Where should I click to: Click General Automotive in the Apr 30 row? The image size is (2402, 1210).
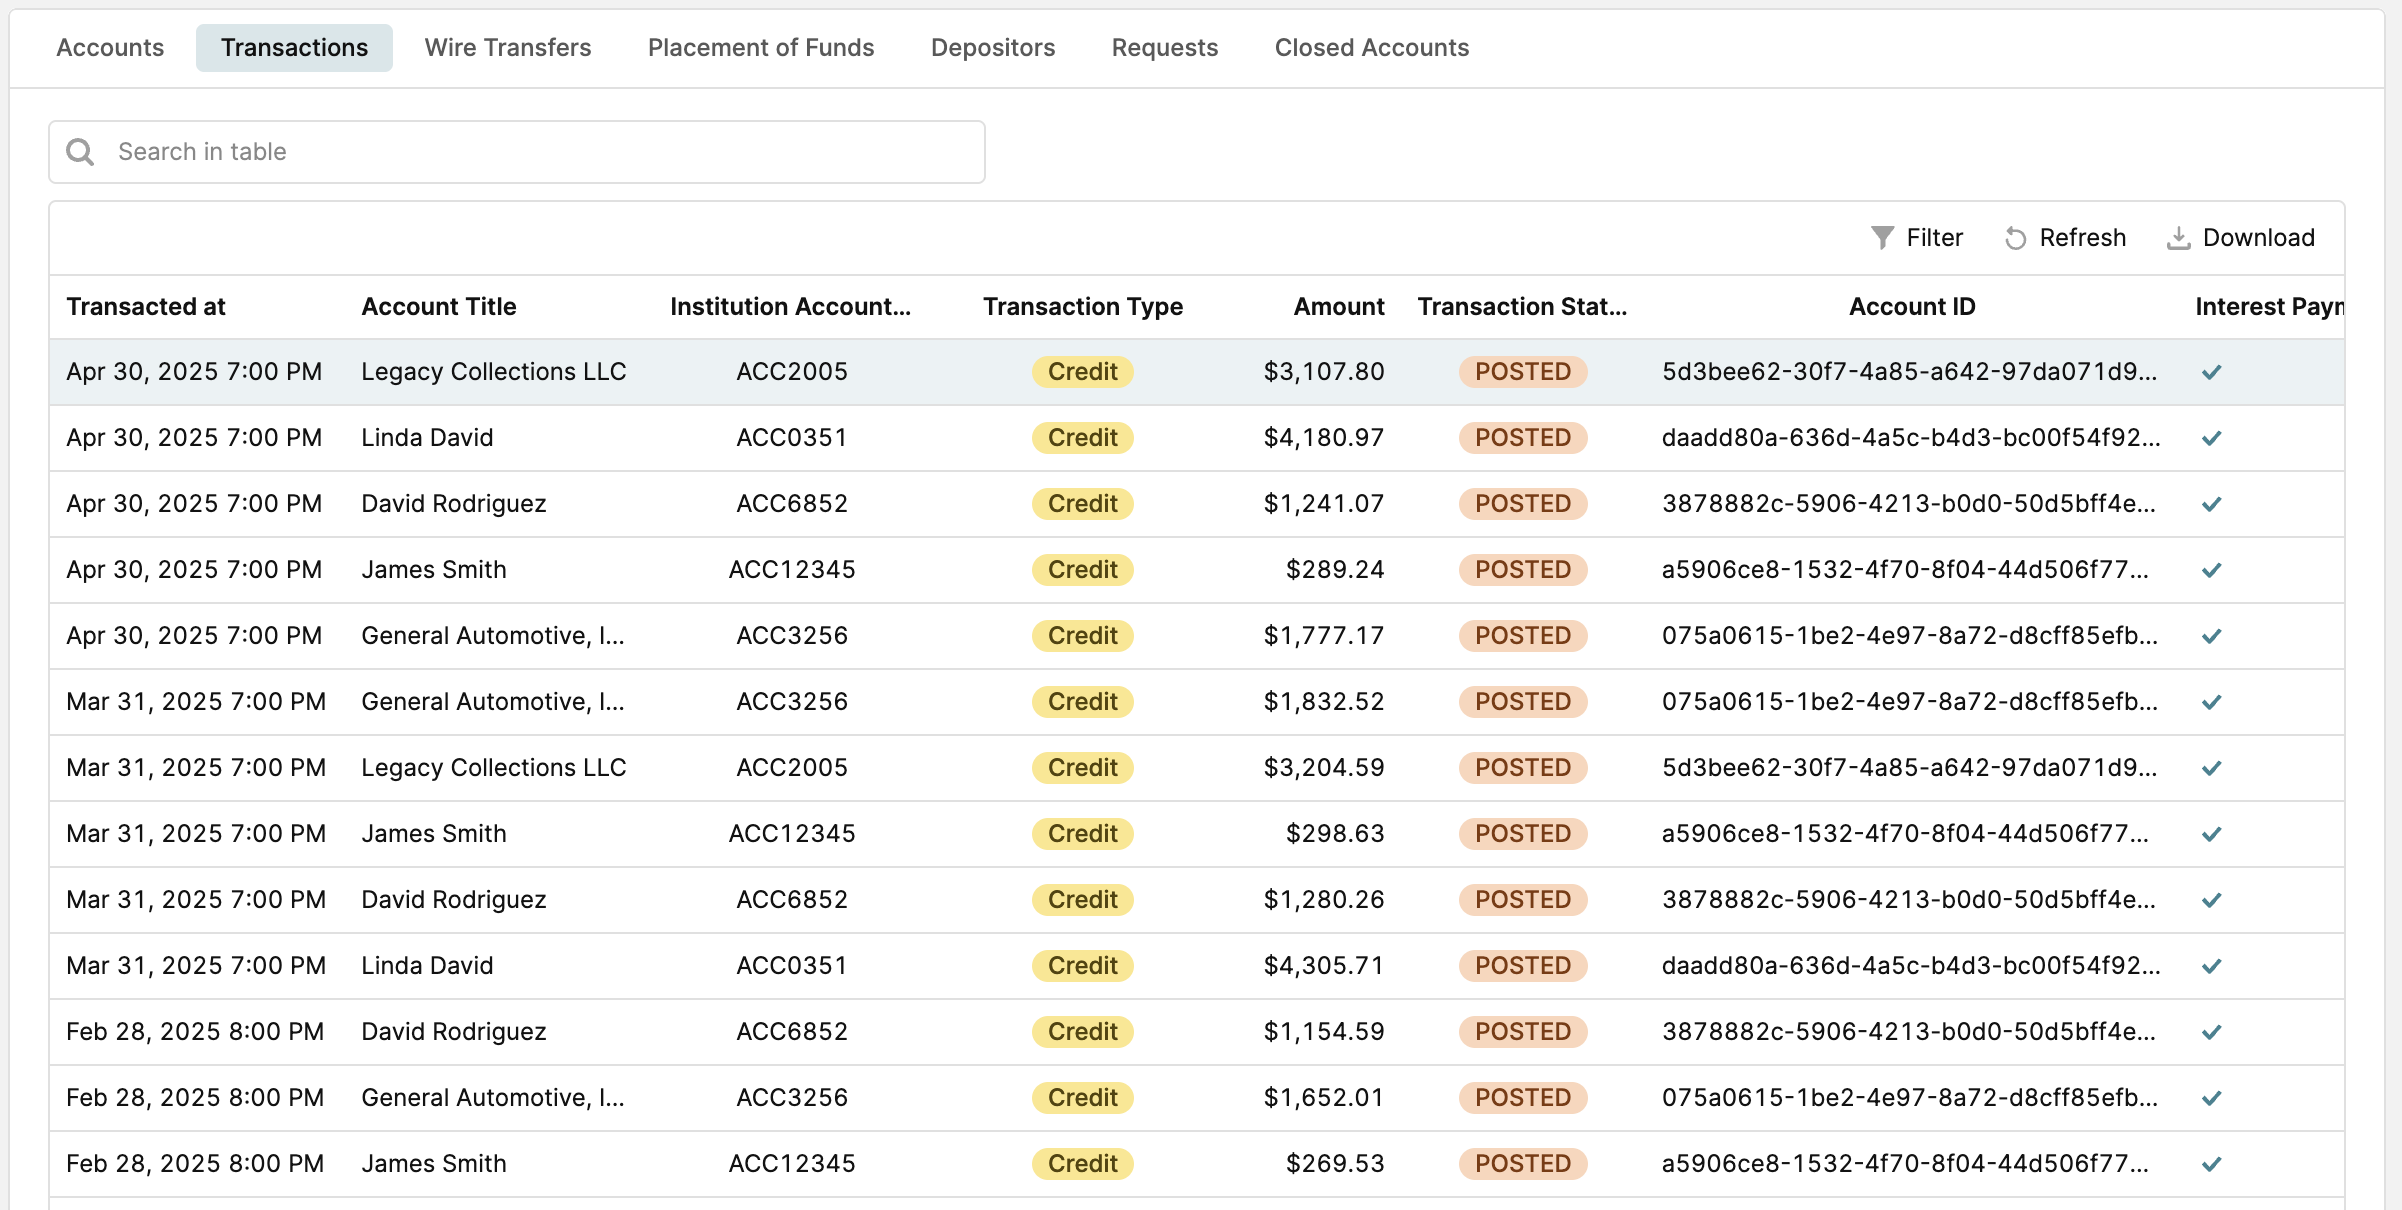[493, 636]
